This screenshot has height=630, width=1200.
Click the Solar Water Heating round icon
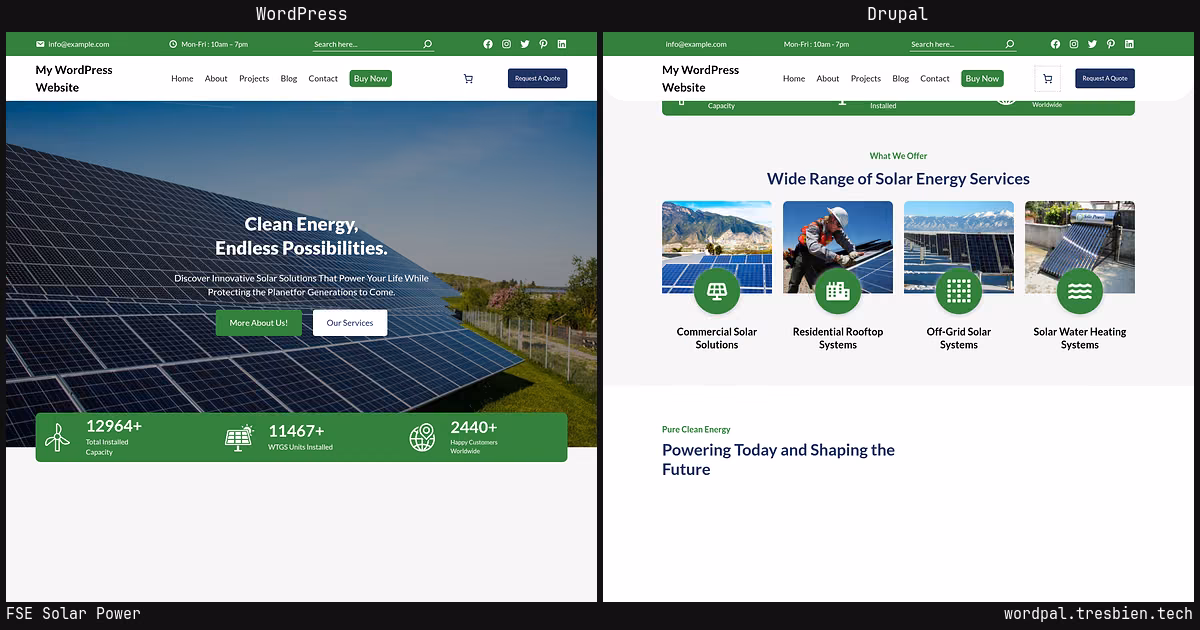pyautogui.click(x=1080, y=291)
